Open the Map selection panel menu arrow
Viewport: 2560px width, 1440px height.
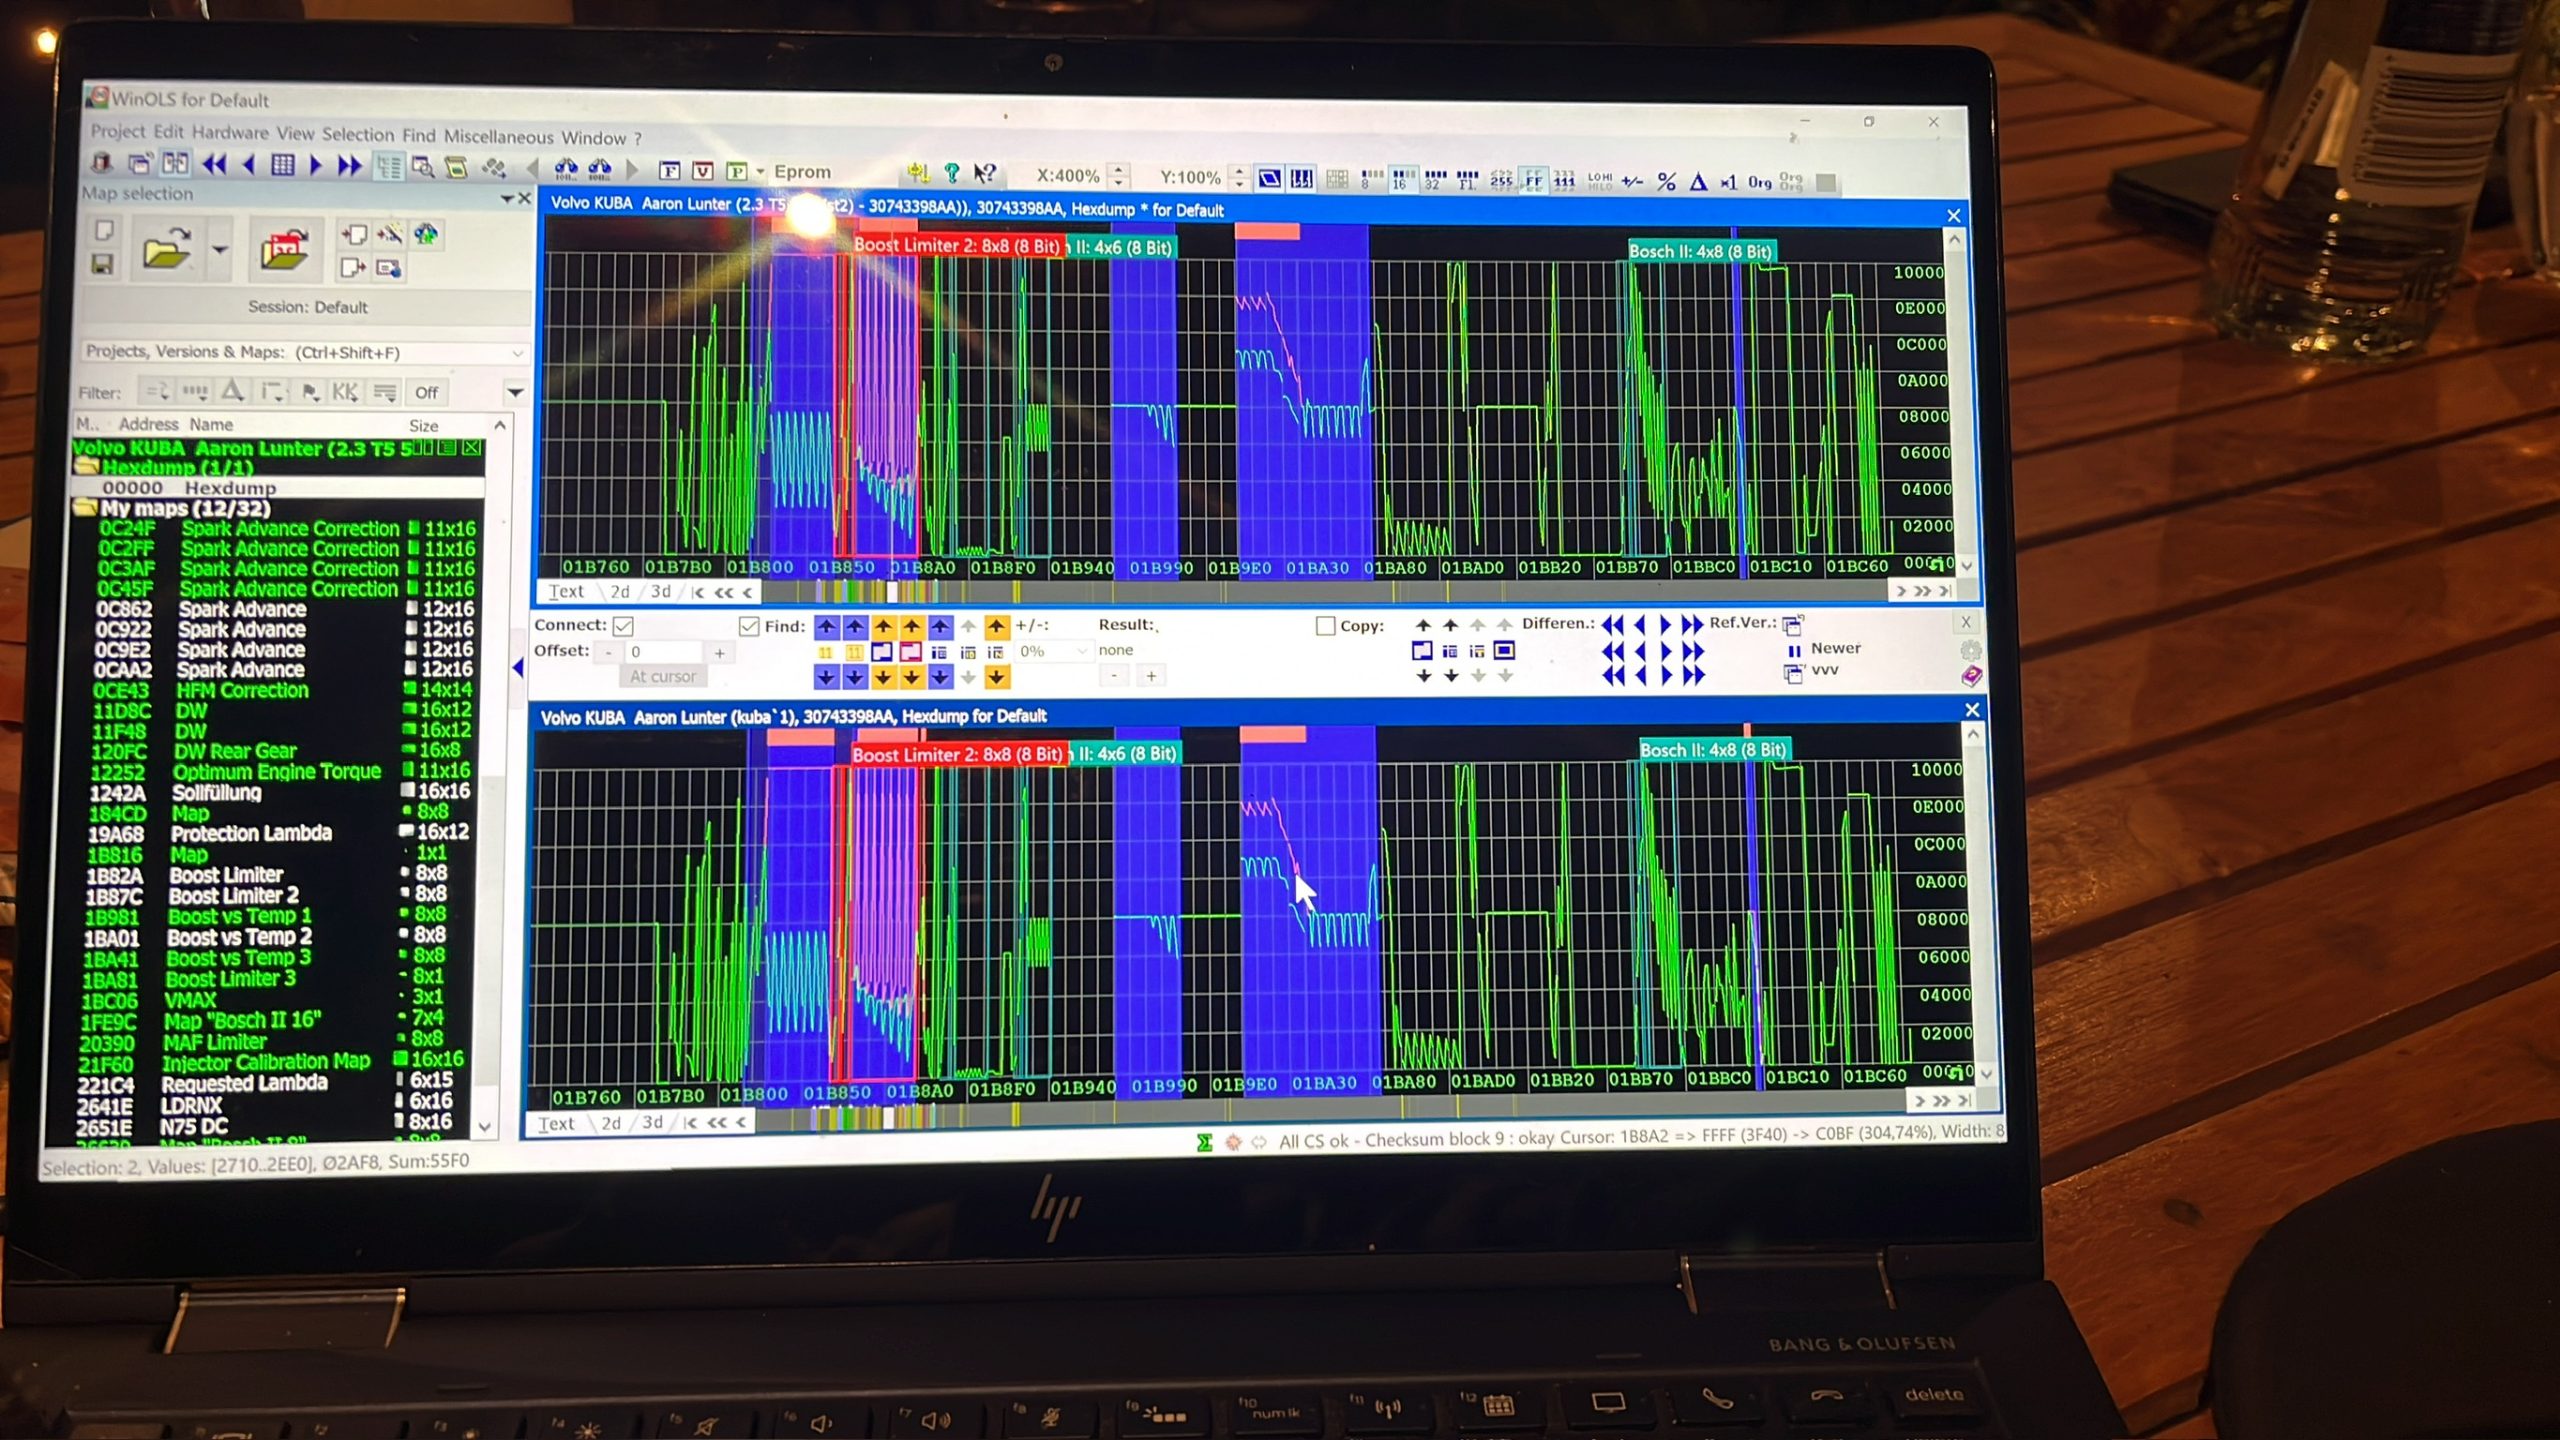pyautogui.click(x=507, y=199)
